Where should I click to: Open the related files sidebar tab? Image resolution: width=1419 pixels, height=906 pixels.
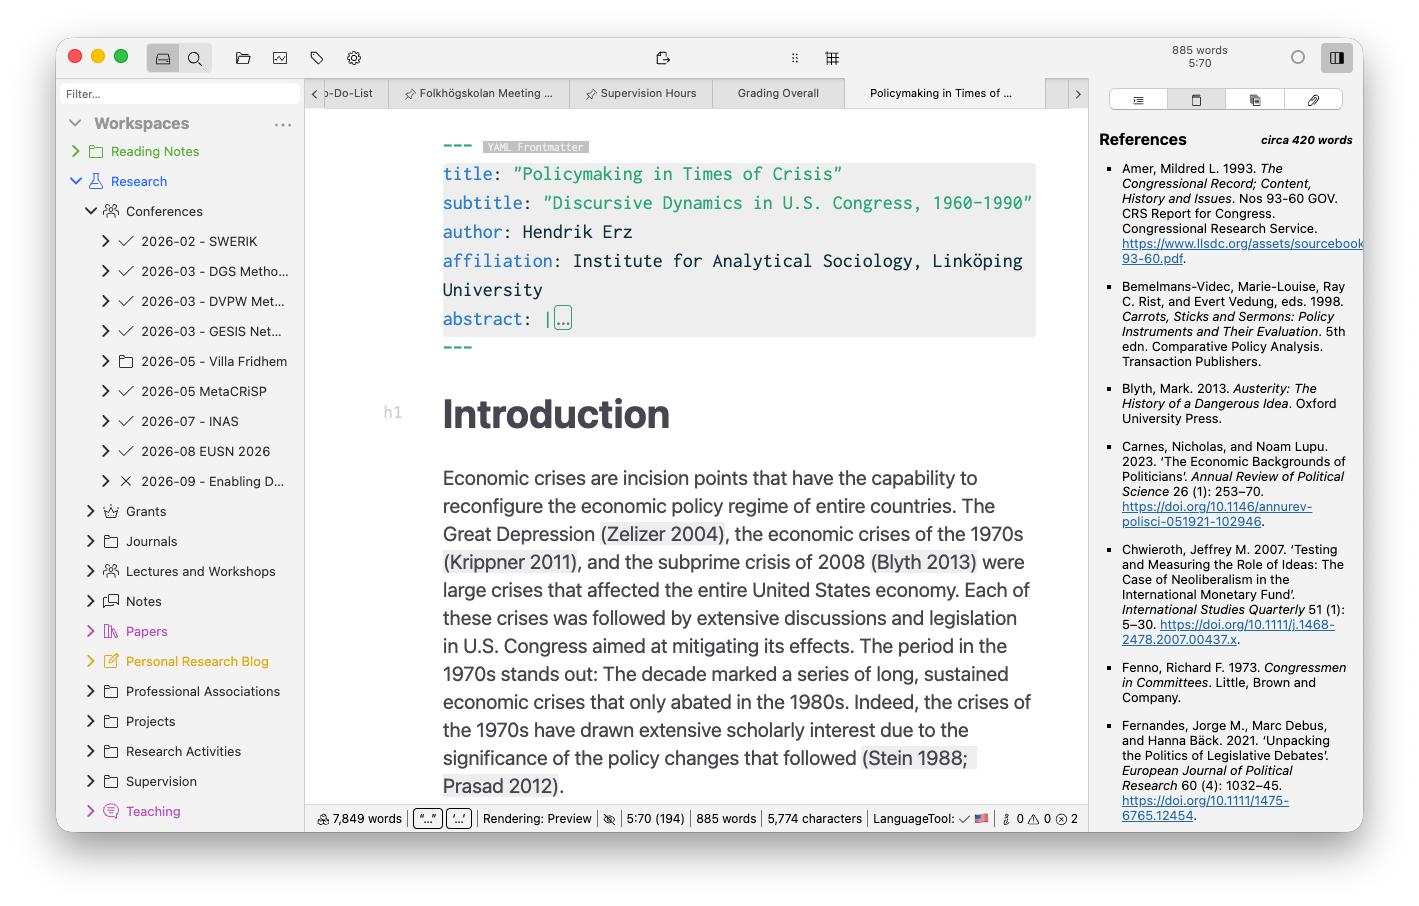point(1255,100)
